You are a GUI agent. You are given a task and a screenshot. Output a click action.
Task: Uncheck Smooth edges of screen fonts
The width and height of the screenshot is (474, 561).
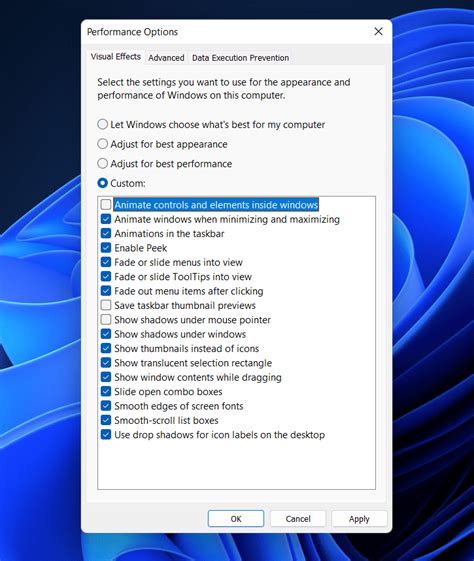tap(106, 406)
